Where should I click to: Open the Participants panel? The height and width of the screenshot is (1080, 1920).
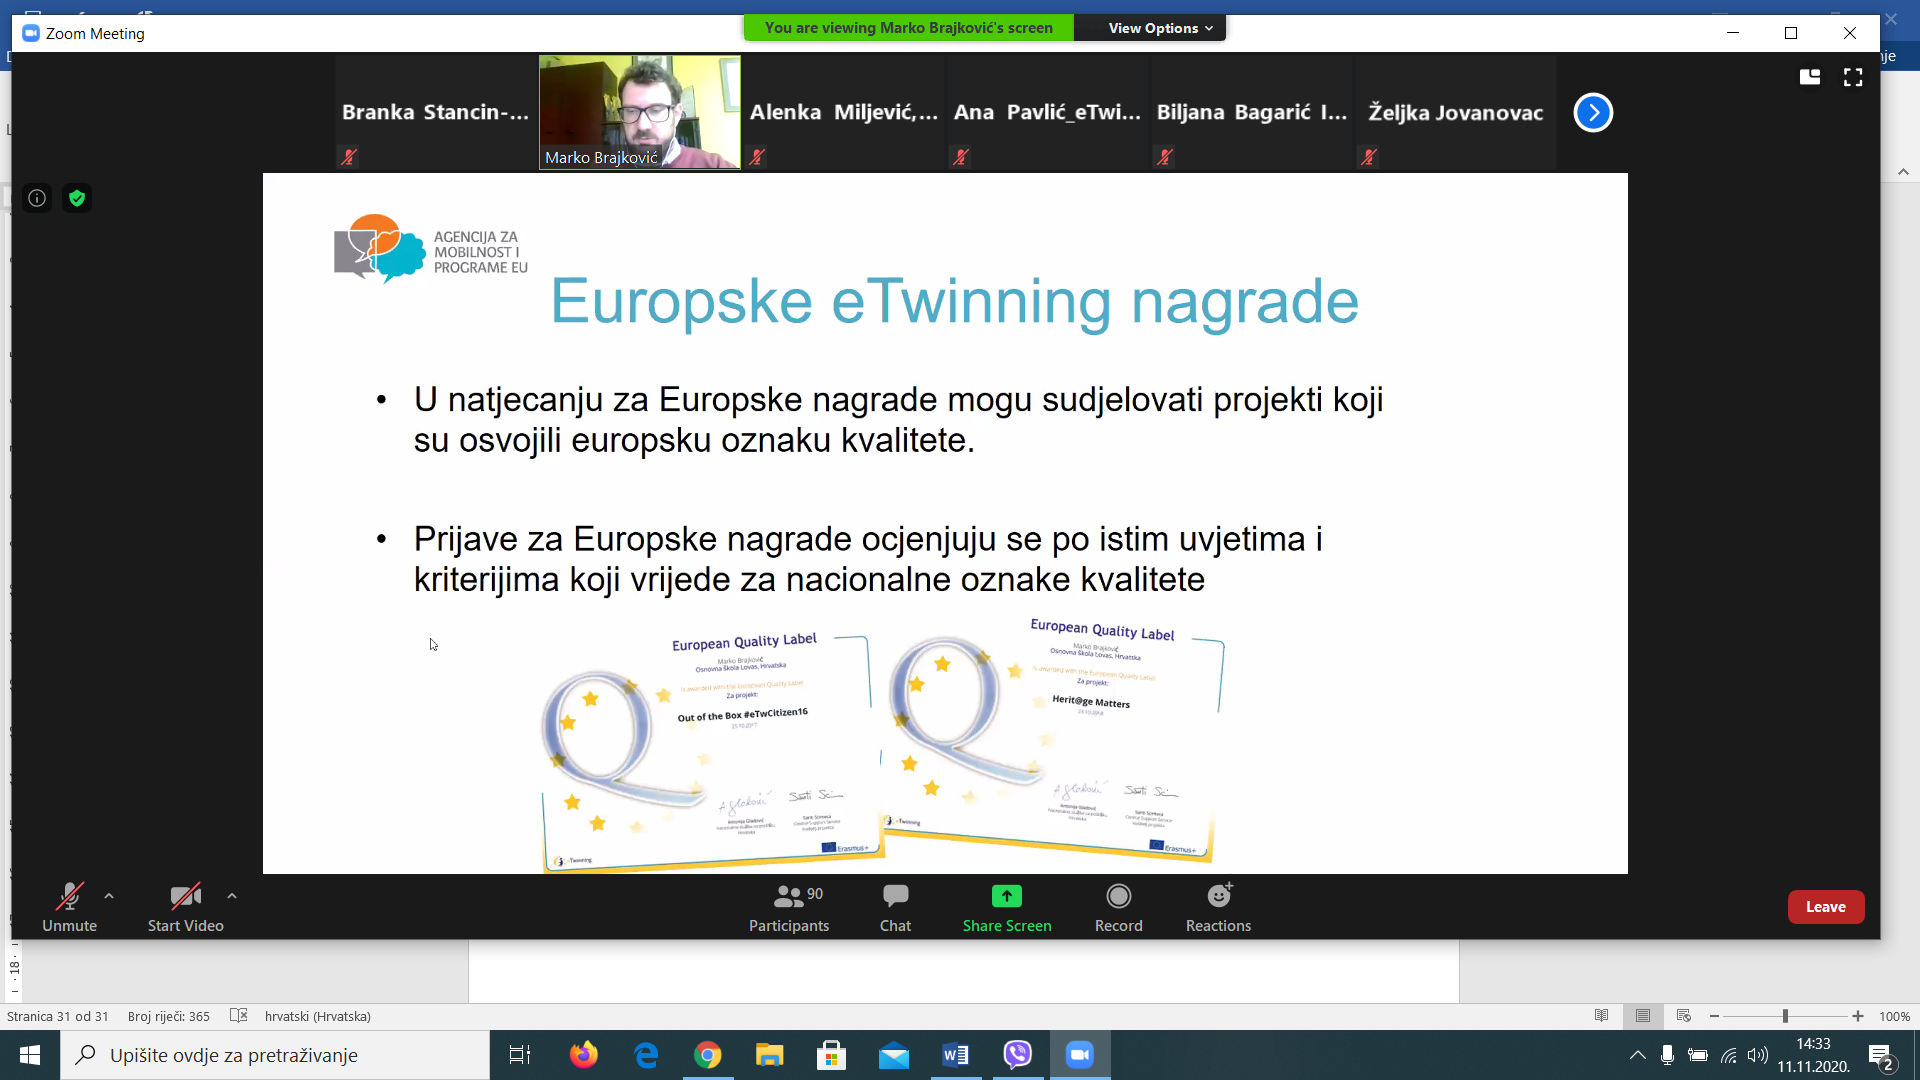coord(789,907)
